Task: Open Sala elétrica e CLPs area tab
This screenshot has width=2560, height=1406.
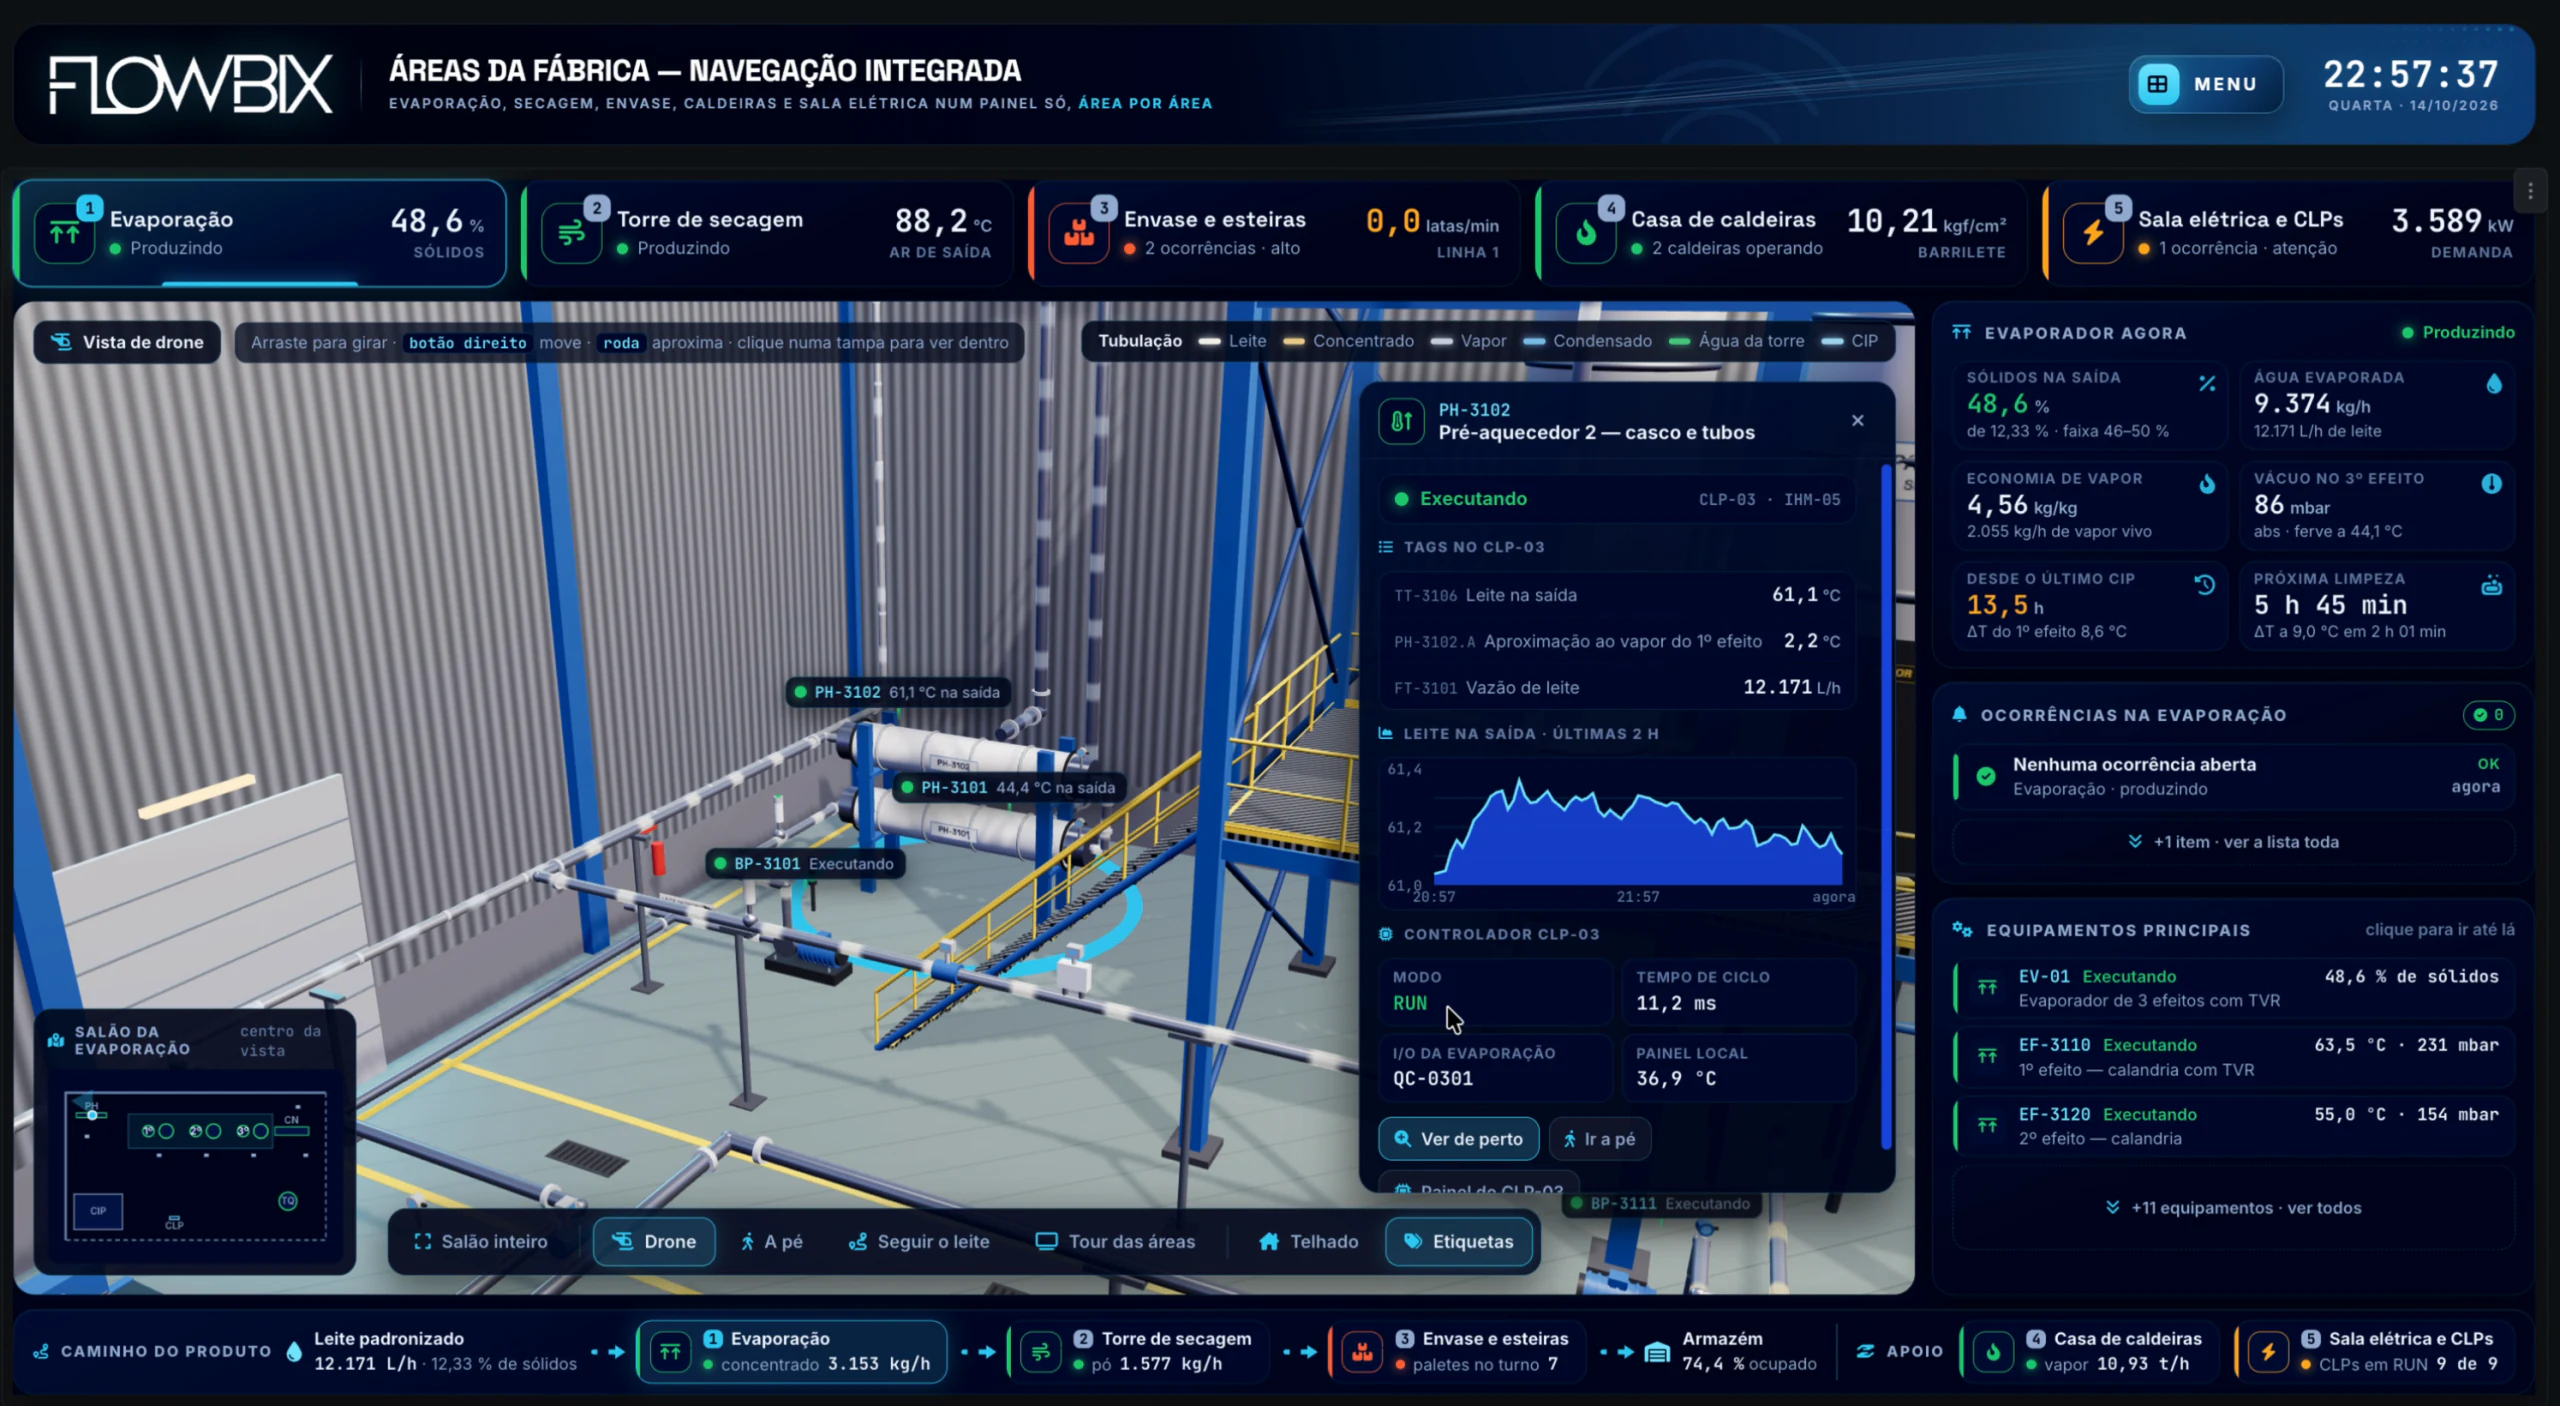Action: pyautogui.click(x=2288, y=234)
